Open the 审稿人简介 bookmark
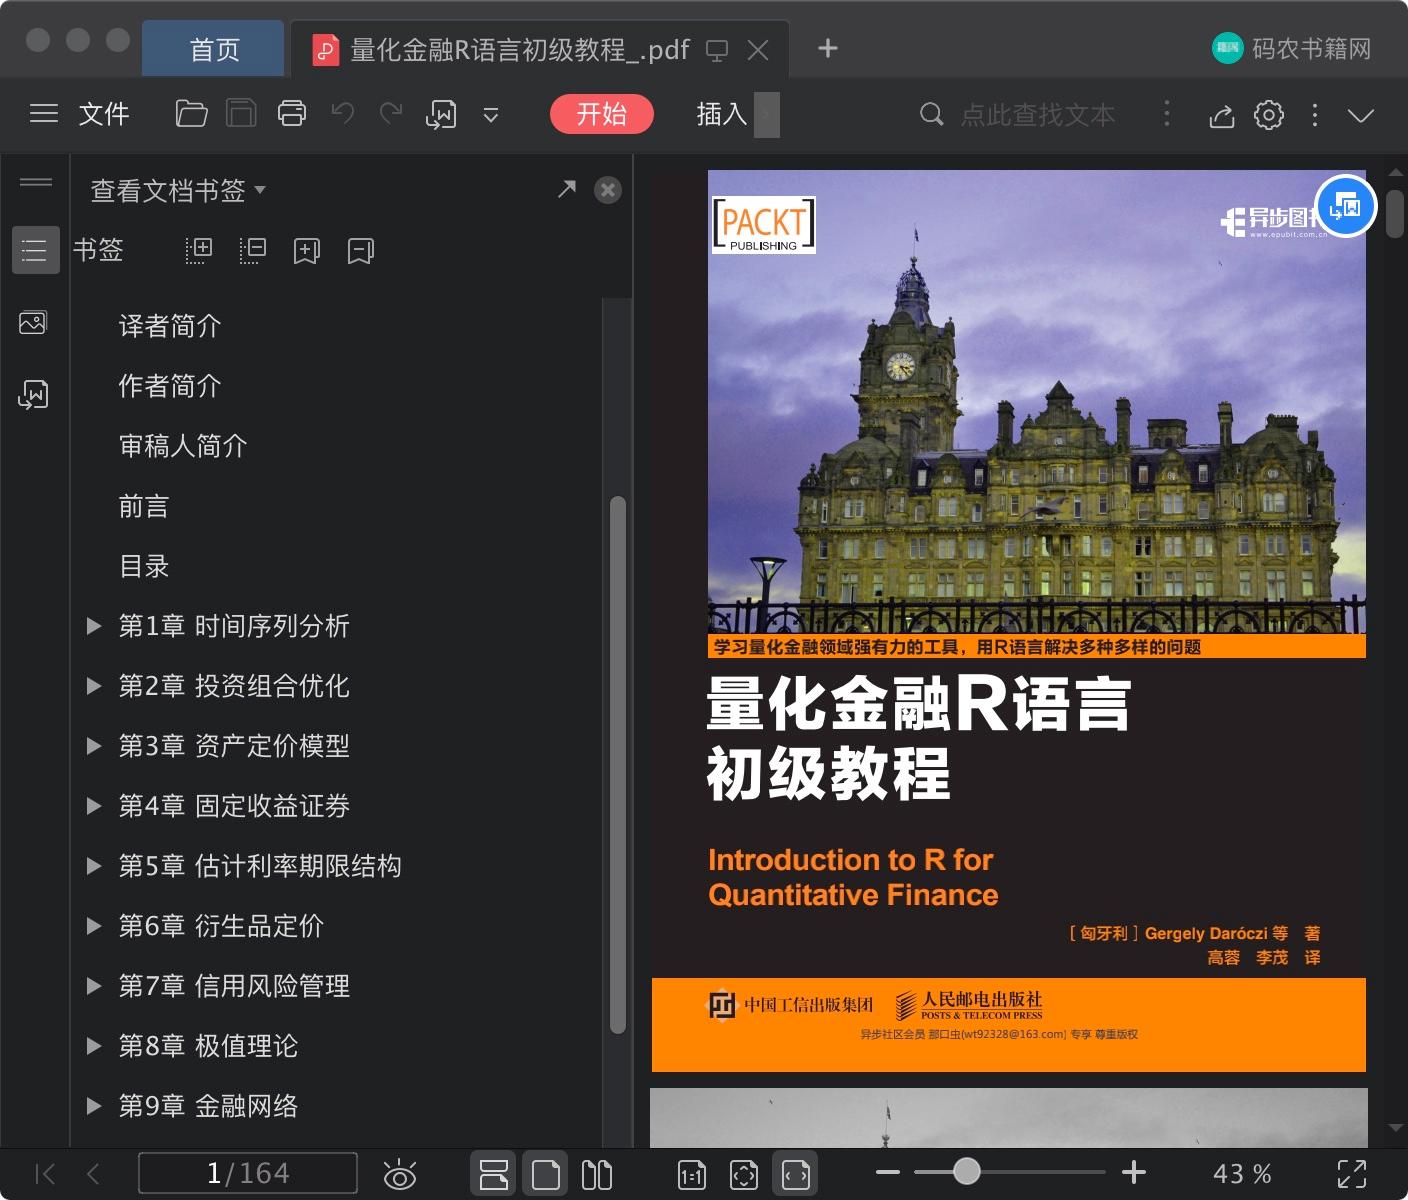This screenshot has height=1200, width=1408. pos(183,446)
